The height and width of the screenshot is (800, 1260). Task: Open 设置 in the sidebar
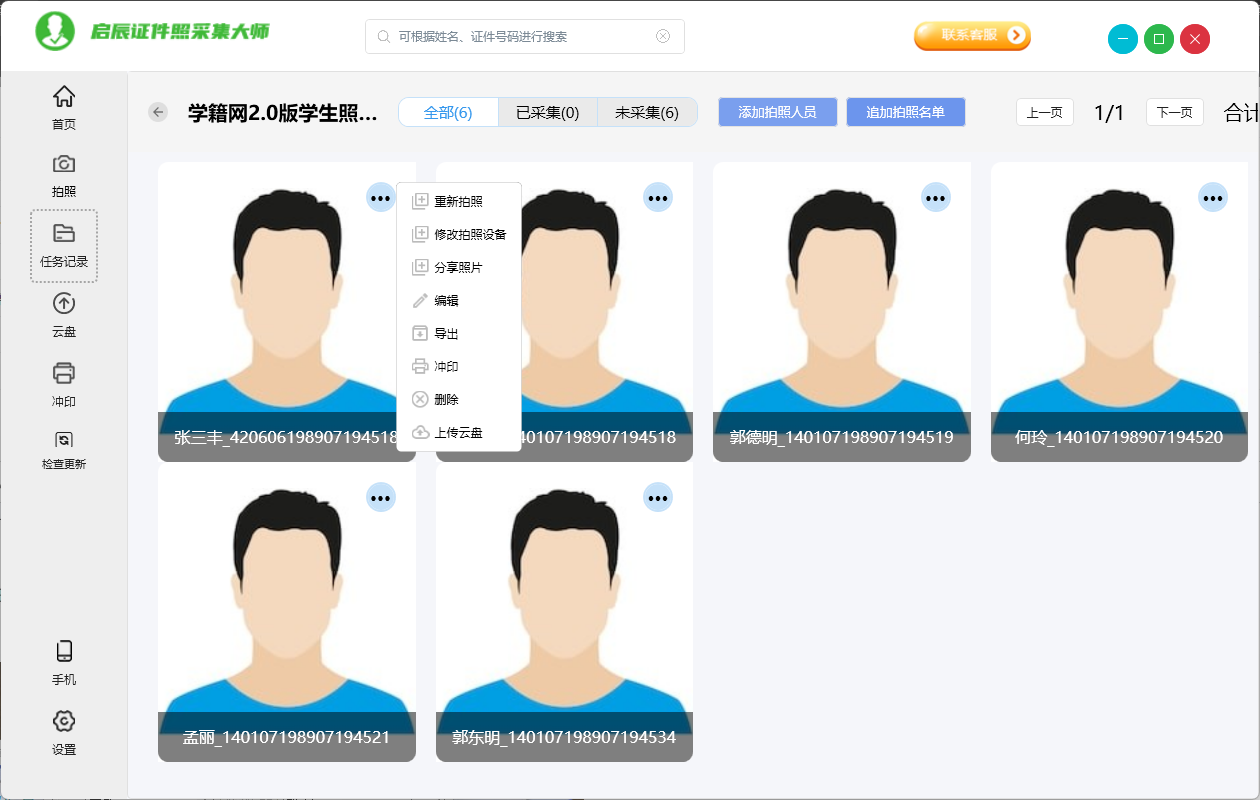coord(64,733)
